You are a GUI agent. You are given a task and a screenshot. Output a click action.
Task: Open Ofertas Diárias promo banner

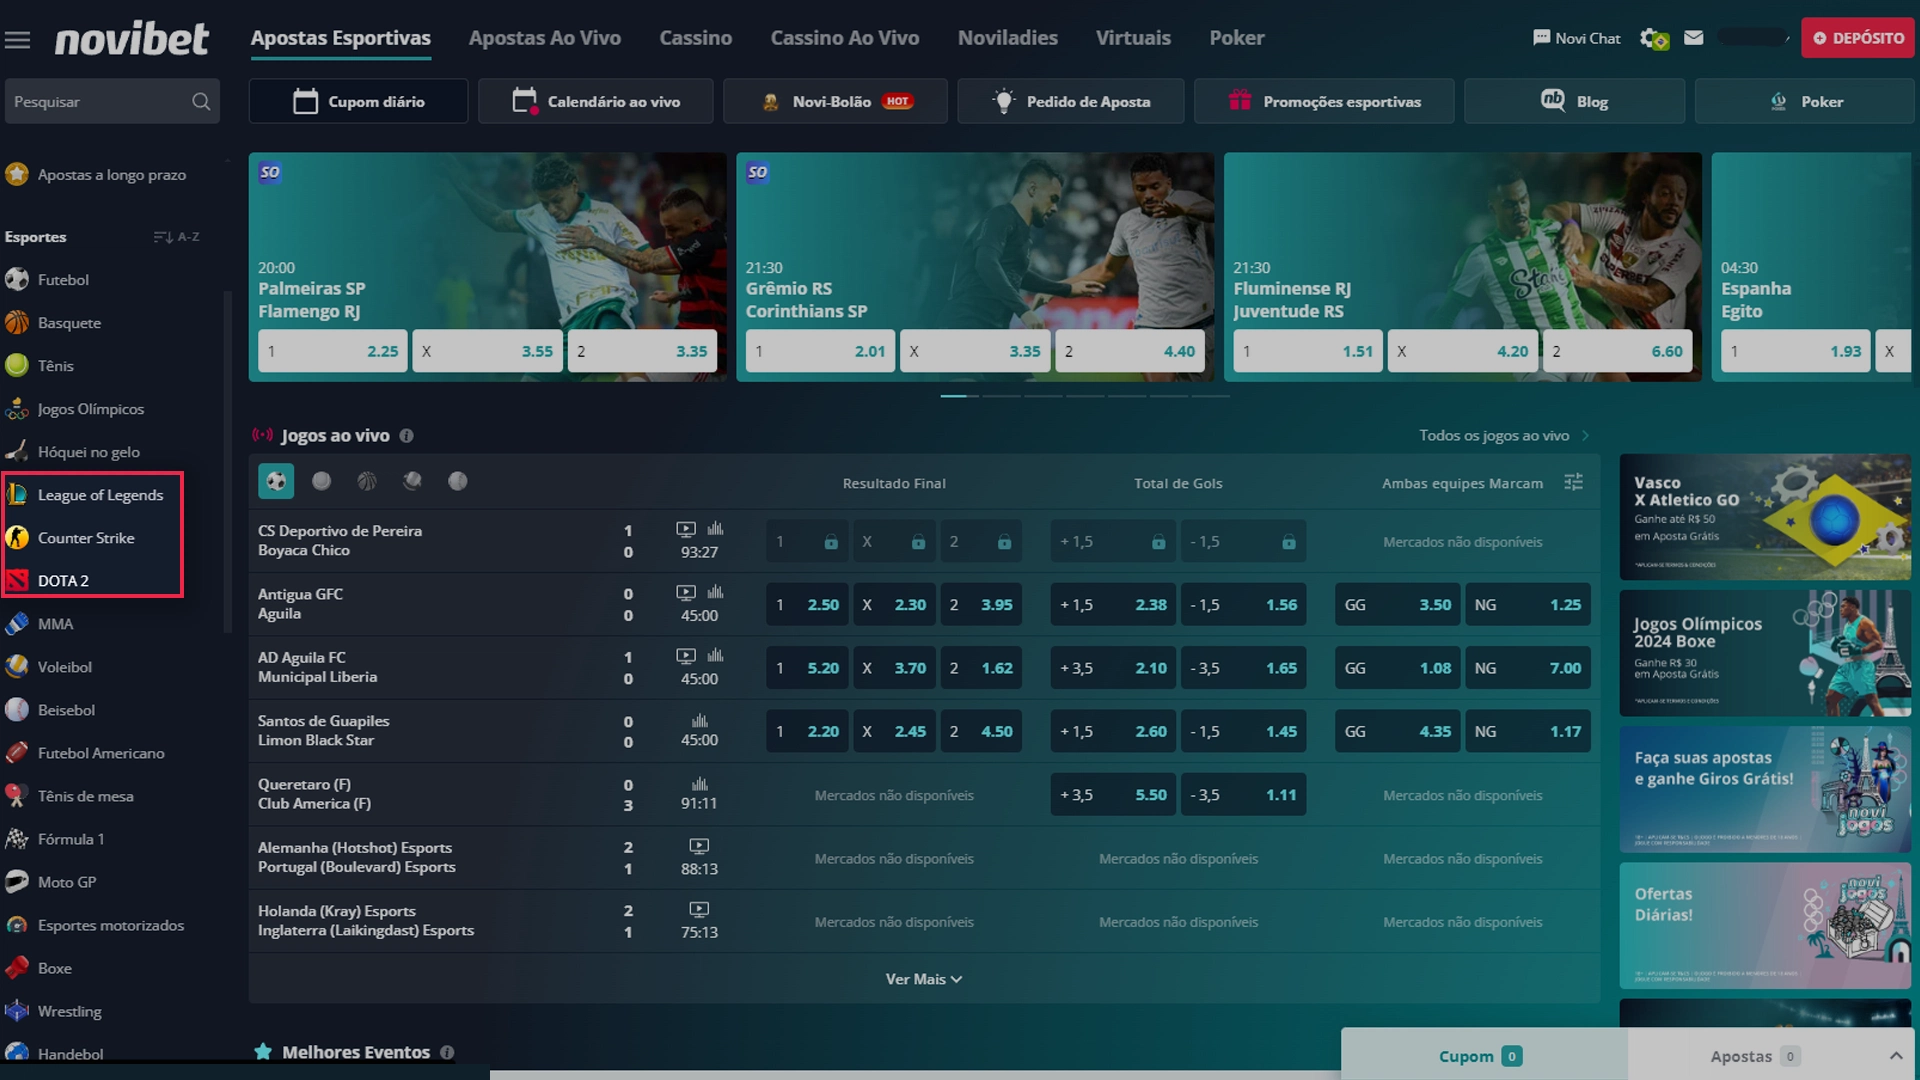click(x=1765, y=926)
